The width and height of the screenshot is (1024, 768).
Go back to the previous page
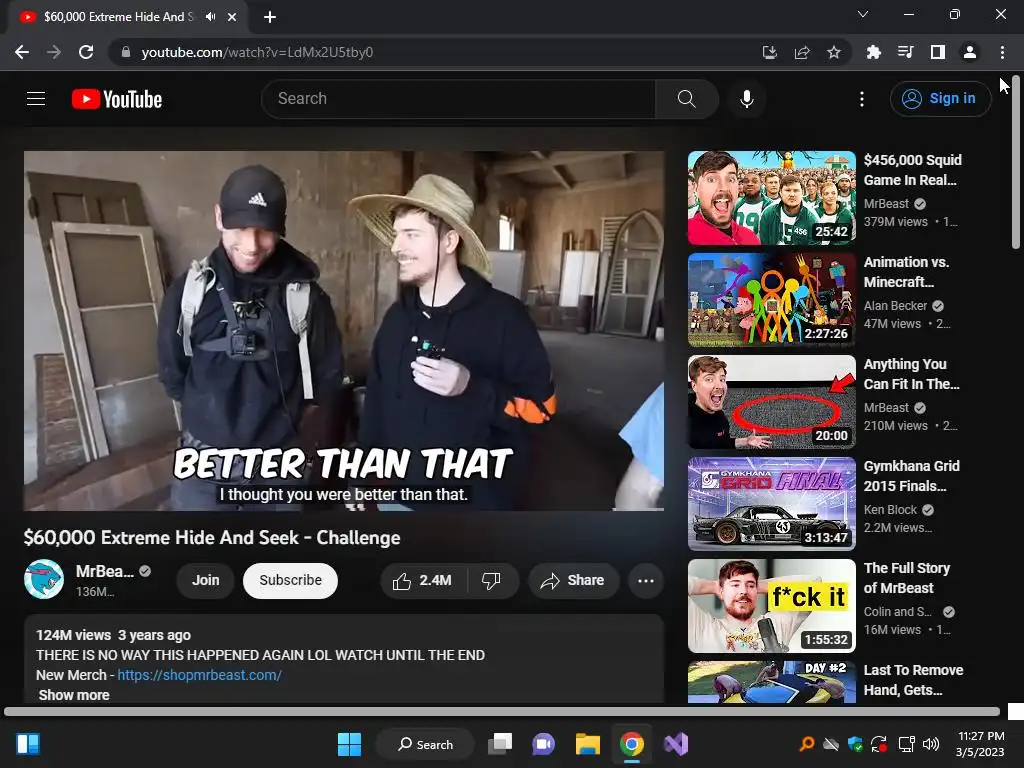(x=22, y=52)
